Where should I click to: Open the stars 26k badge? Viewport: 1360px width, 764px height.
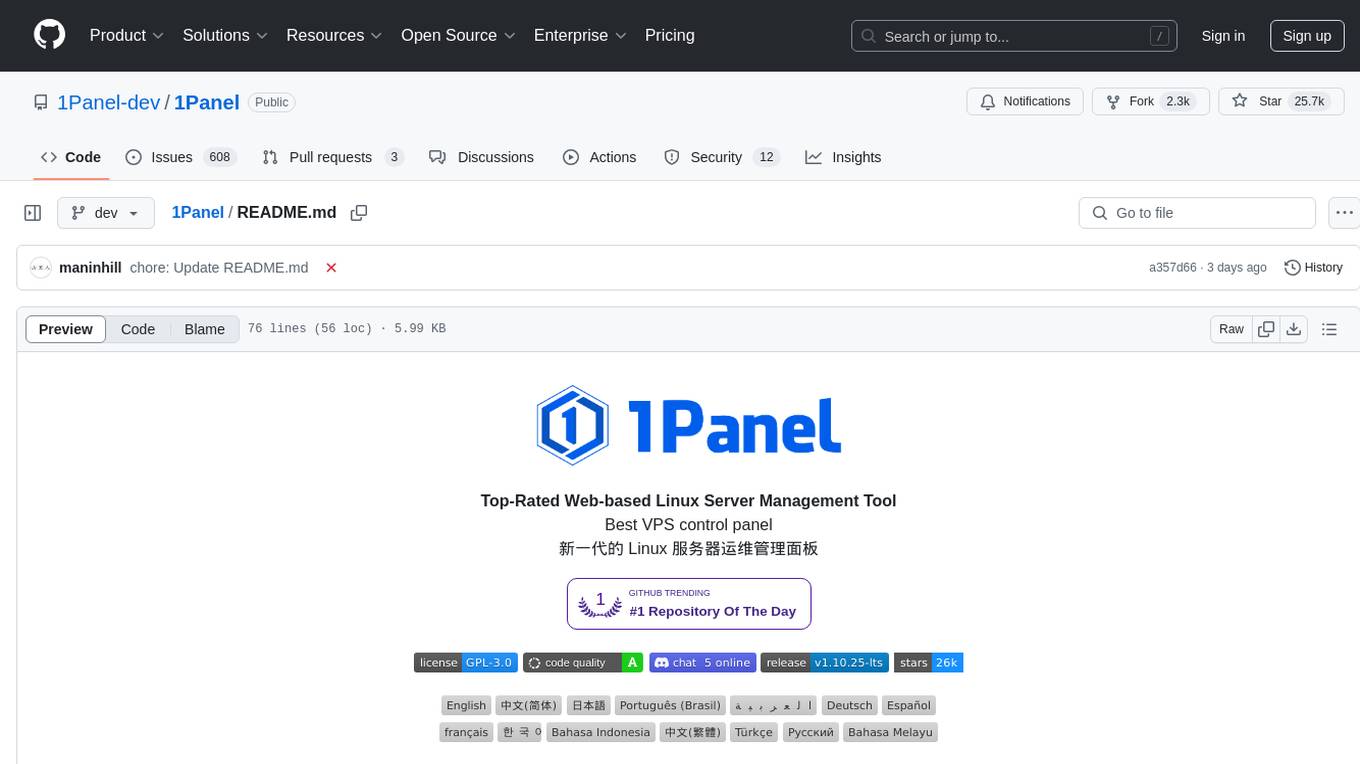(x=928, y=663)
